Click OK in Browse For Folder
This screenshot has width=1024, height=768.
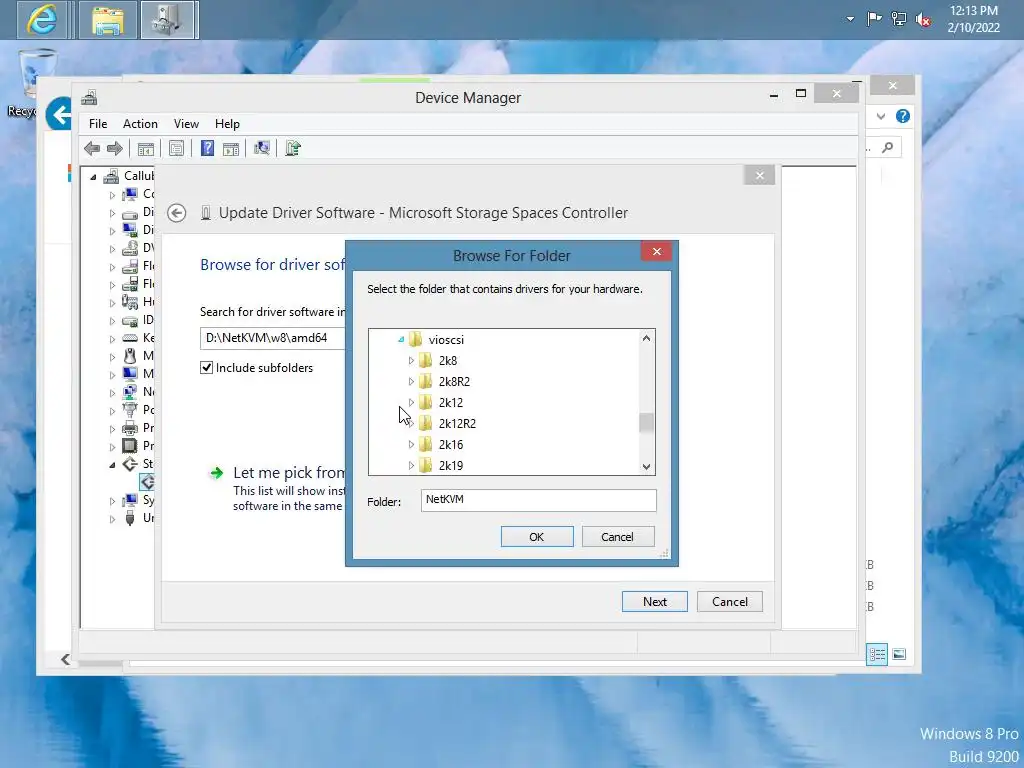pyautogui.click(x=537, y=537)
